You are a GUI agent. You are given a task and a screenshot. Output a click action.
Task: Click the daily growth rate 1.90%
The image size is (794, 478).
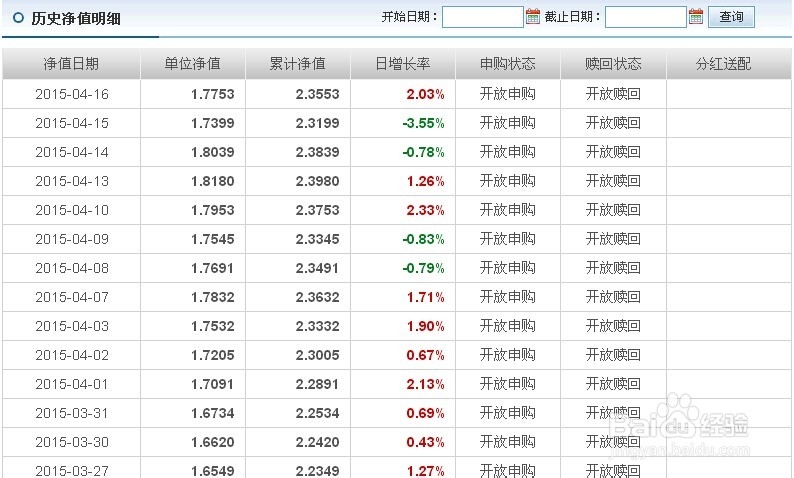[425, 326]
